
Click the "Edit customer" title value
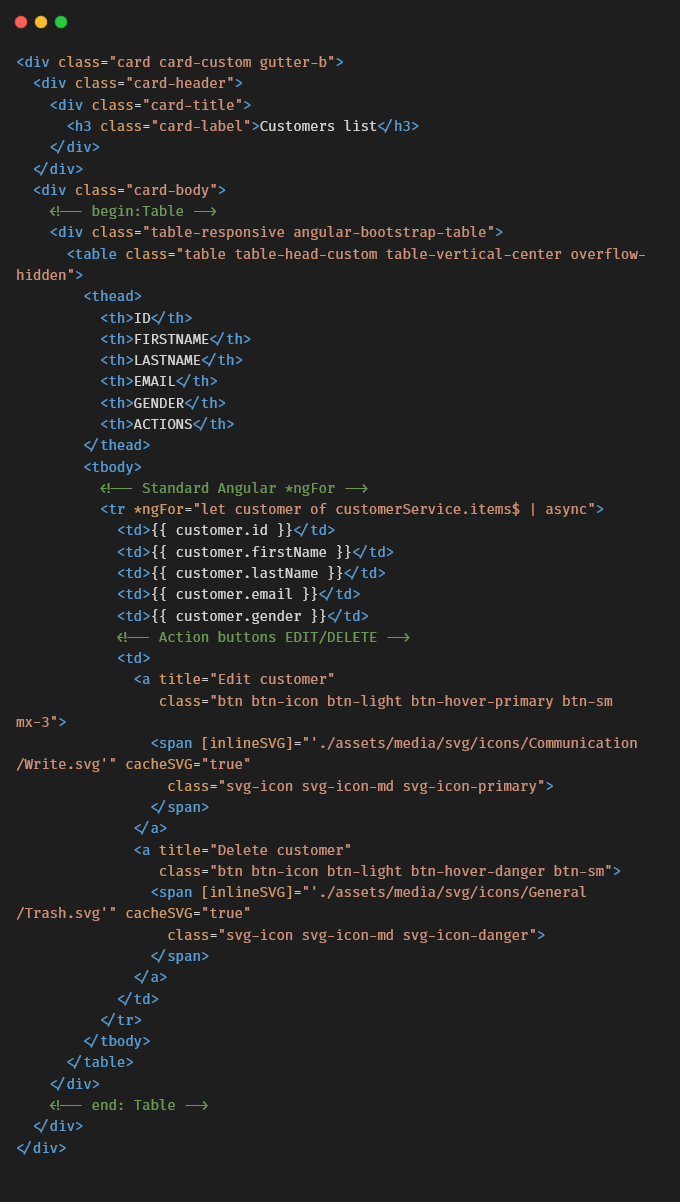[272, 679]
